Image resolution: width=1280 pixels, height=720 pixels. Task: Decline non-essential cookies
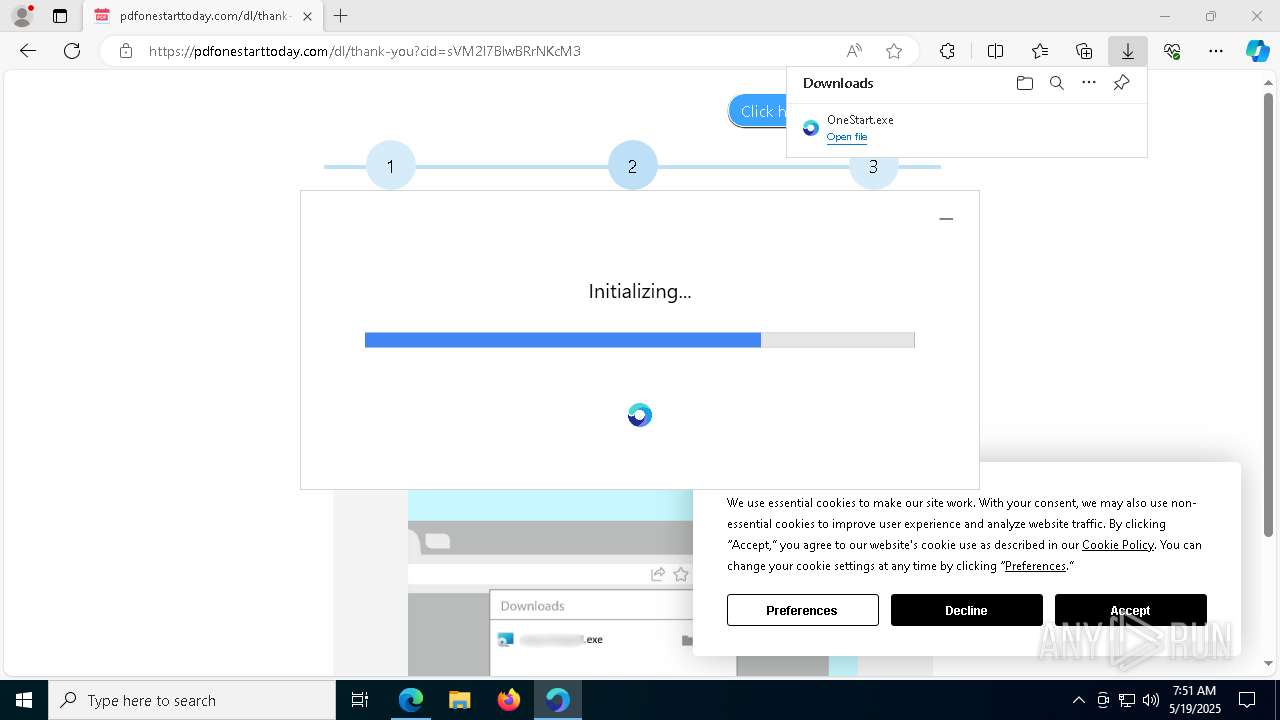click(966, 610)
